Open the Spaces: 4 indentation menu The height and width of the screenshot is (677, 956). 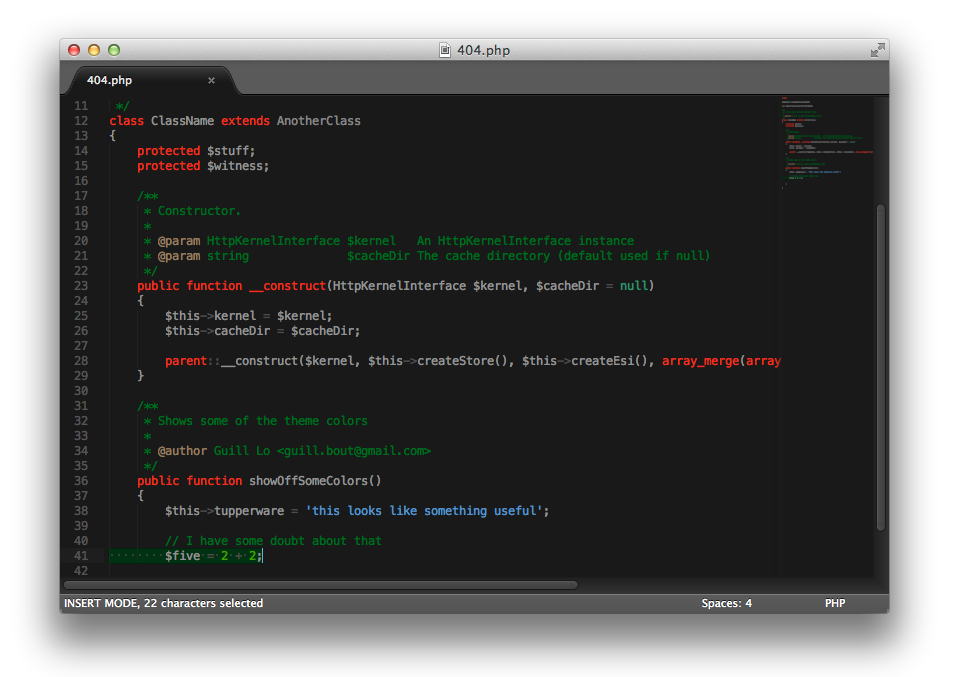[x=726, y=603]
